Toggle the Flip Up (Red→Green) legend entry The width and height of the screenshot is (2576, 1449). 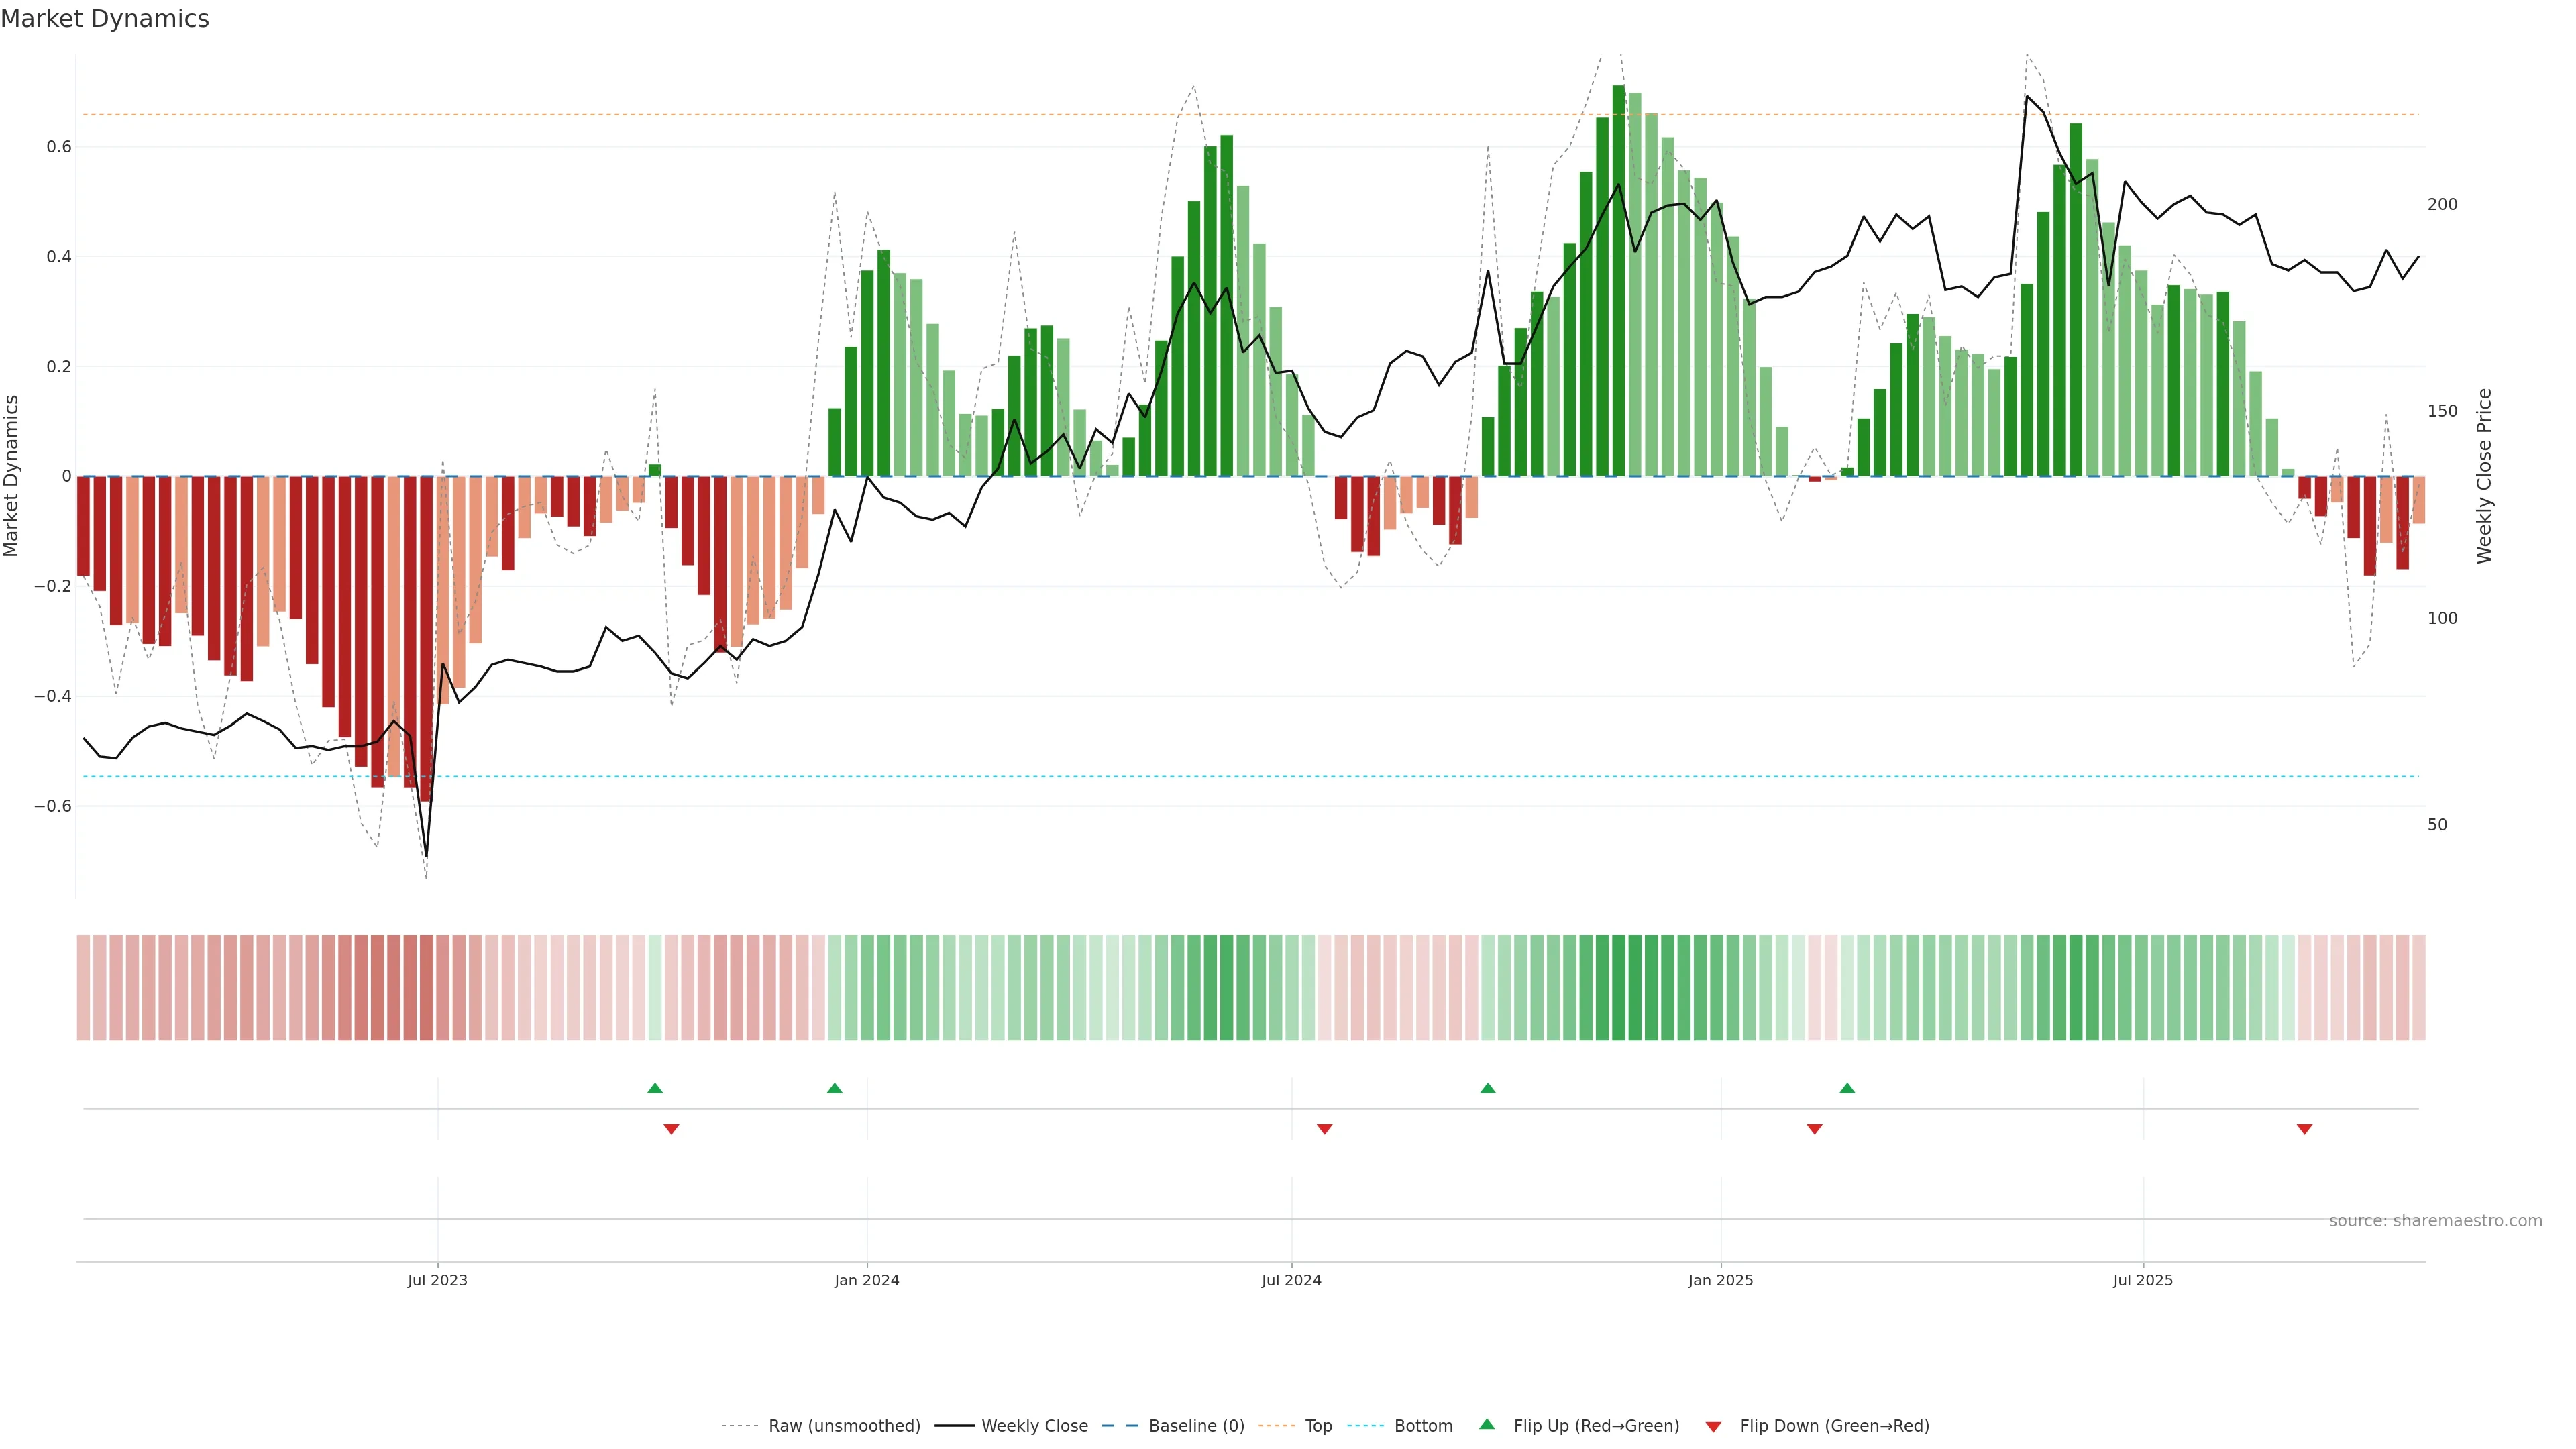[1596, 1426]
